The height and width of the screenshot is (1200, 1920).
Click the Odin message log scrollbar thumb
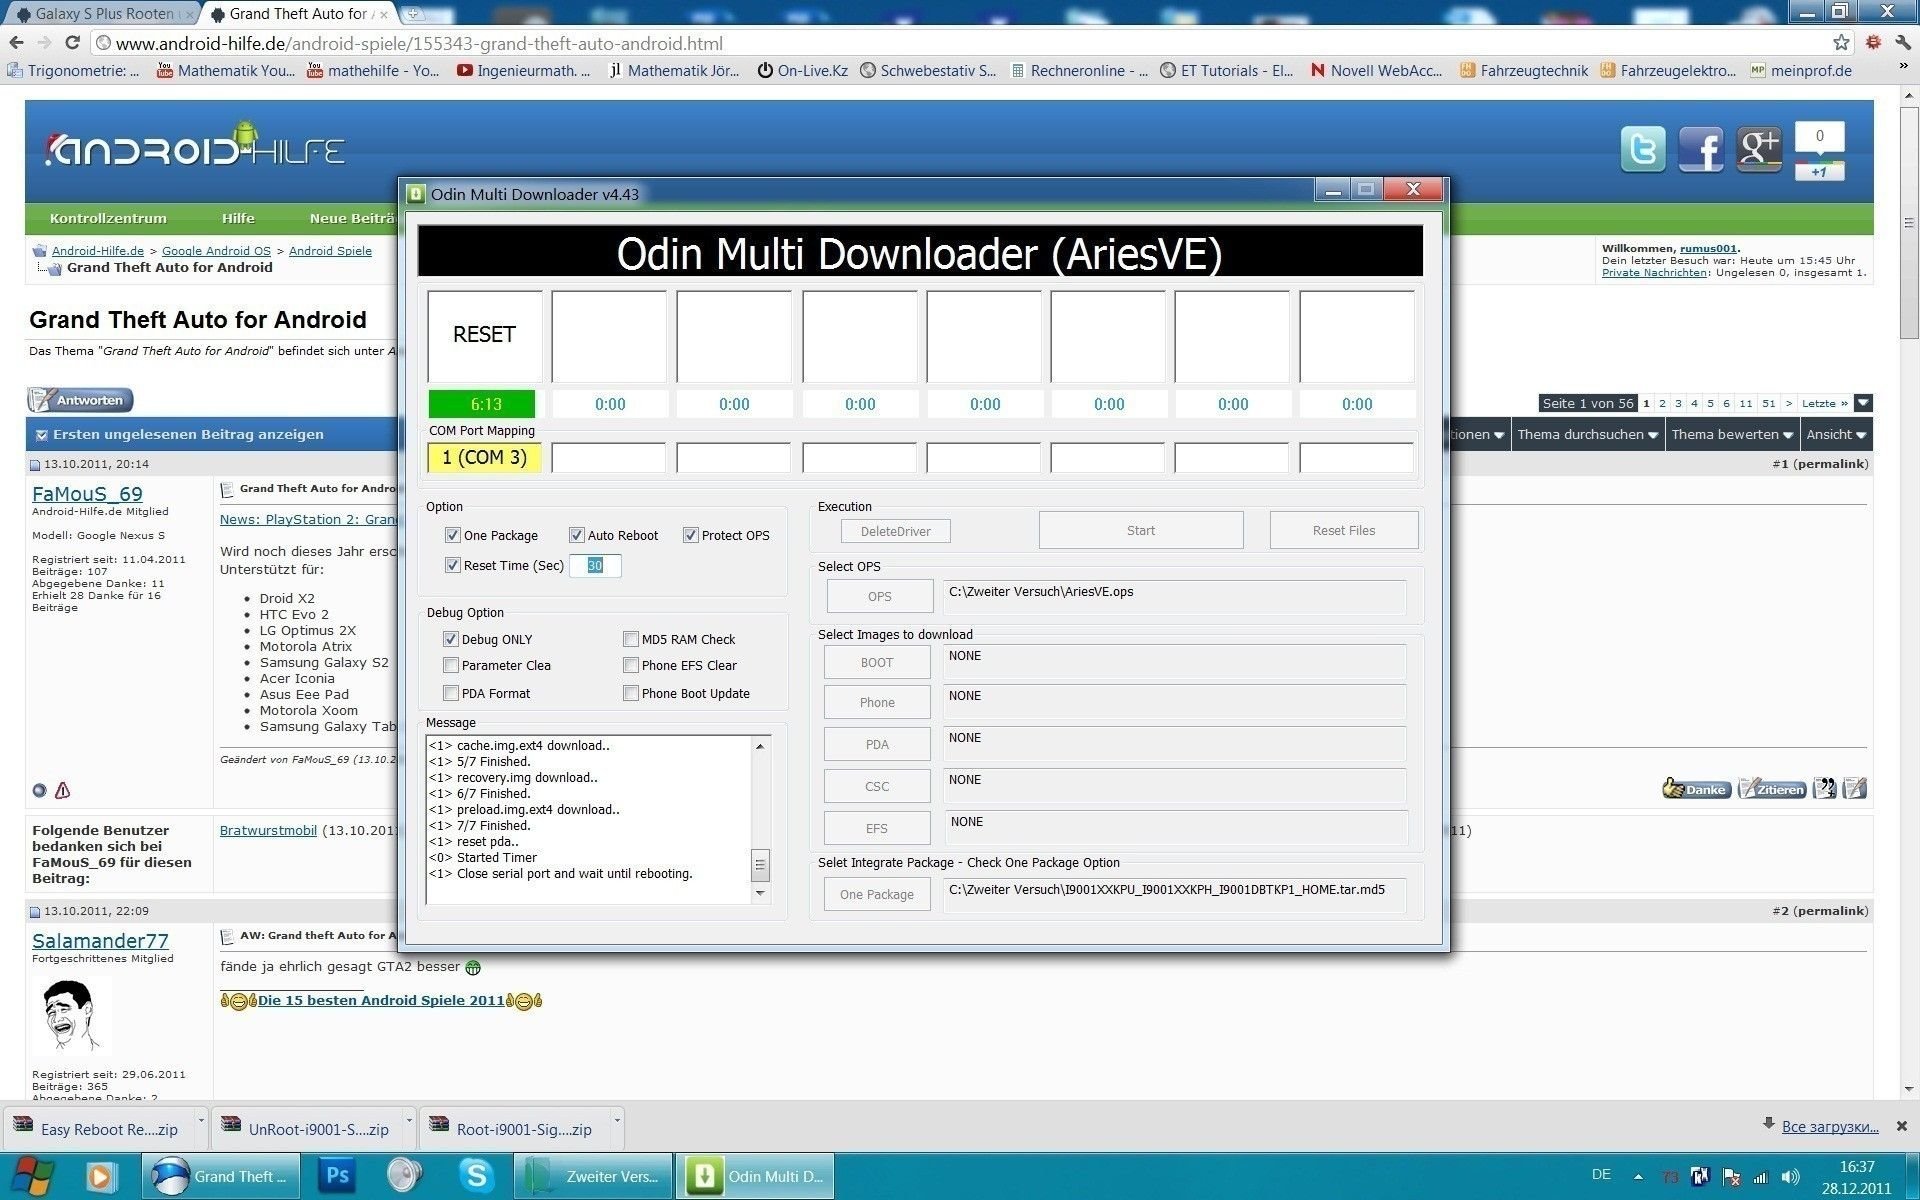(760, 864)
